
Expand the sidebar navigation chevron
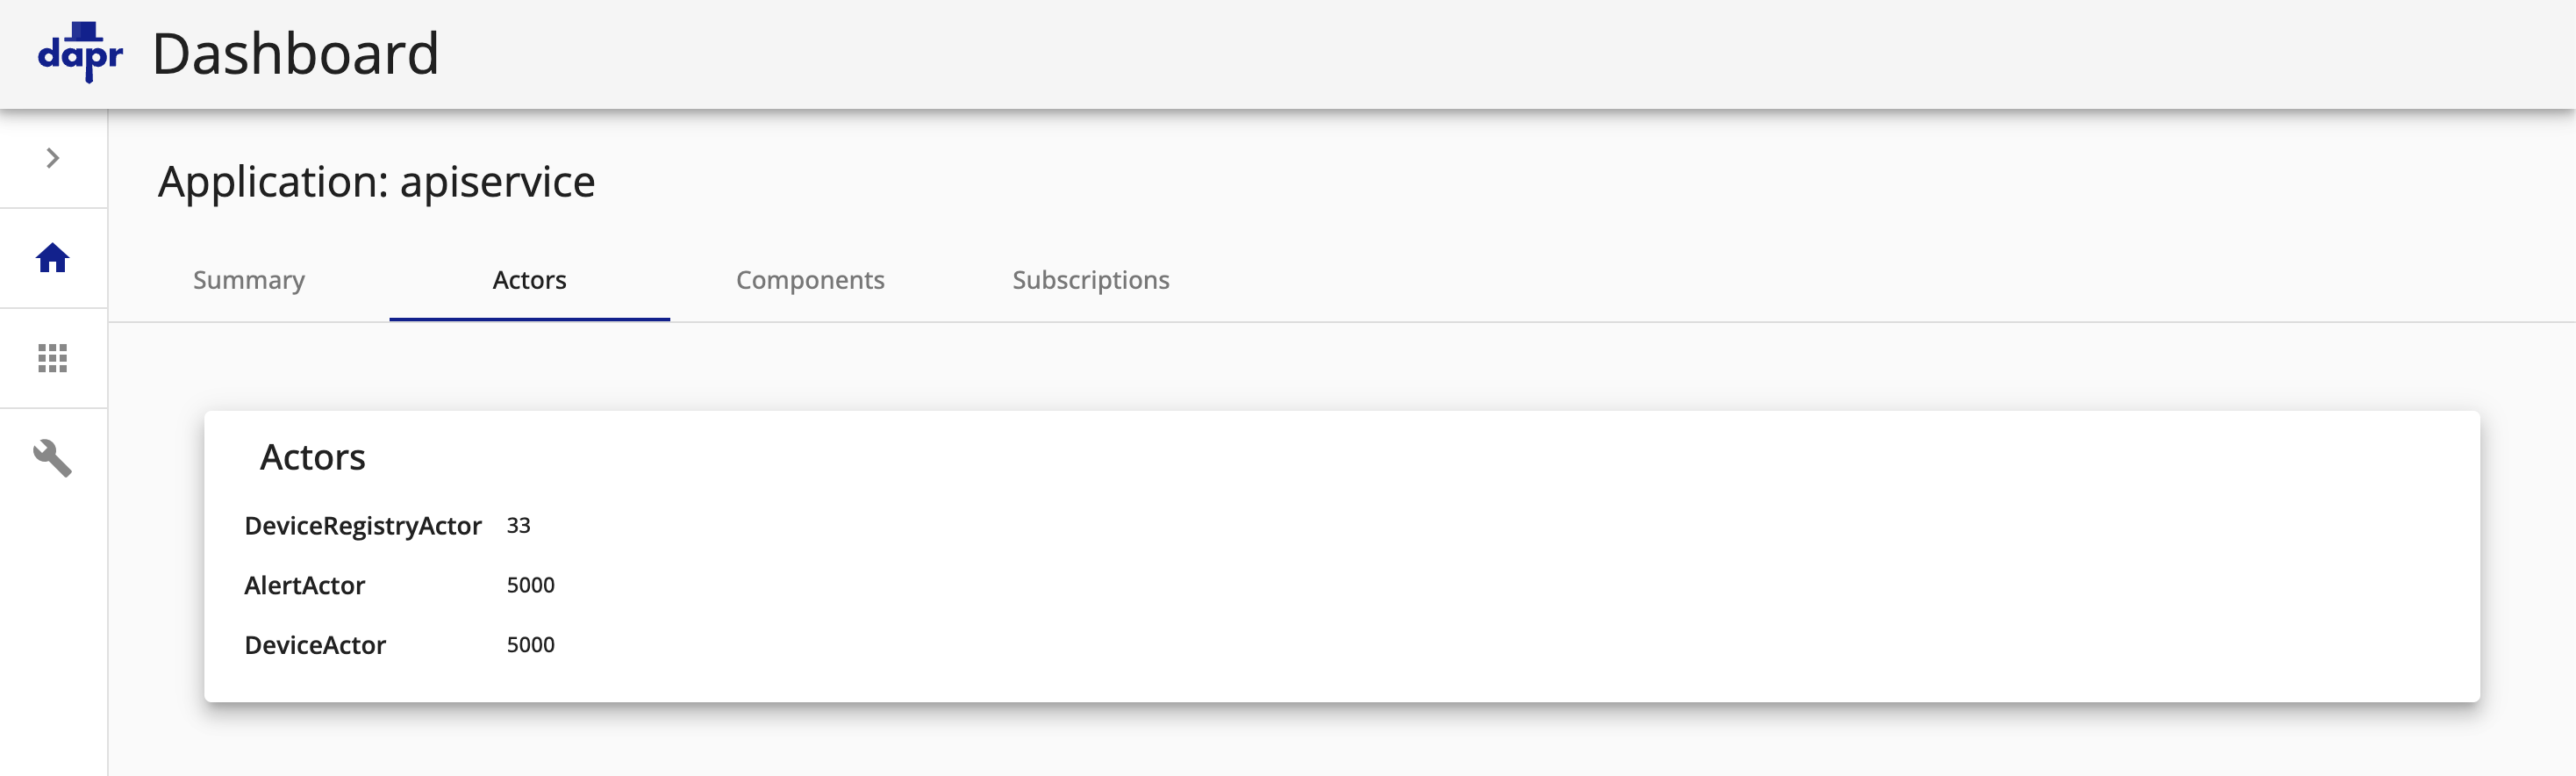point(53,158)
